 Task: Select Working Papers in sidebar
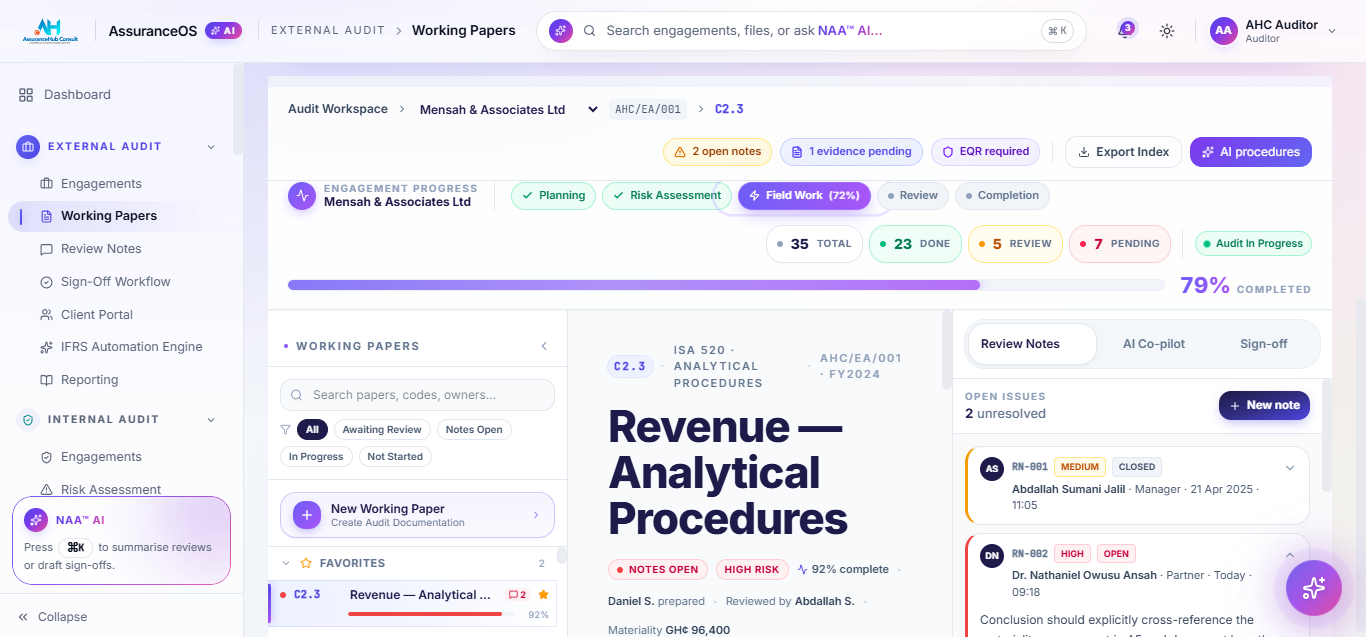click(109, 216)
